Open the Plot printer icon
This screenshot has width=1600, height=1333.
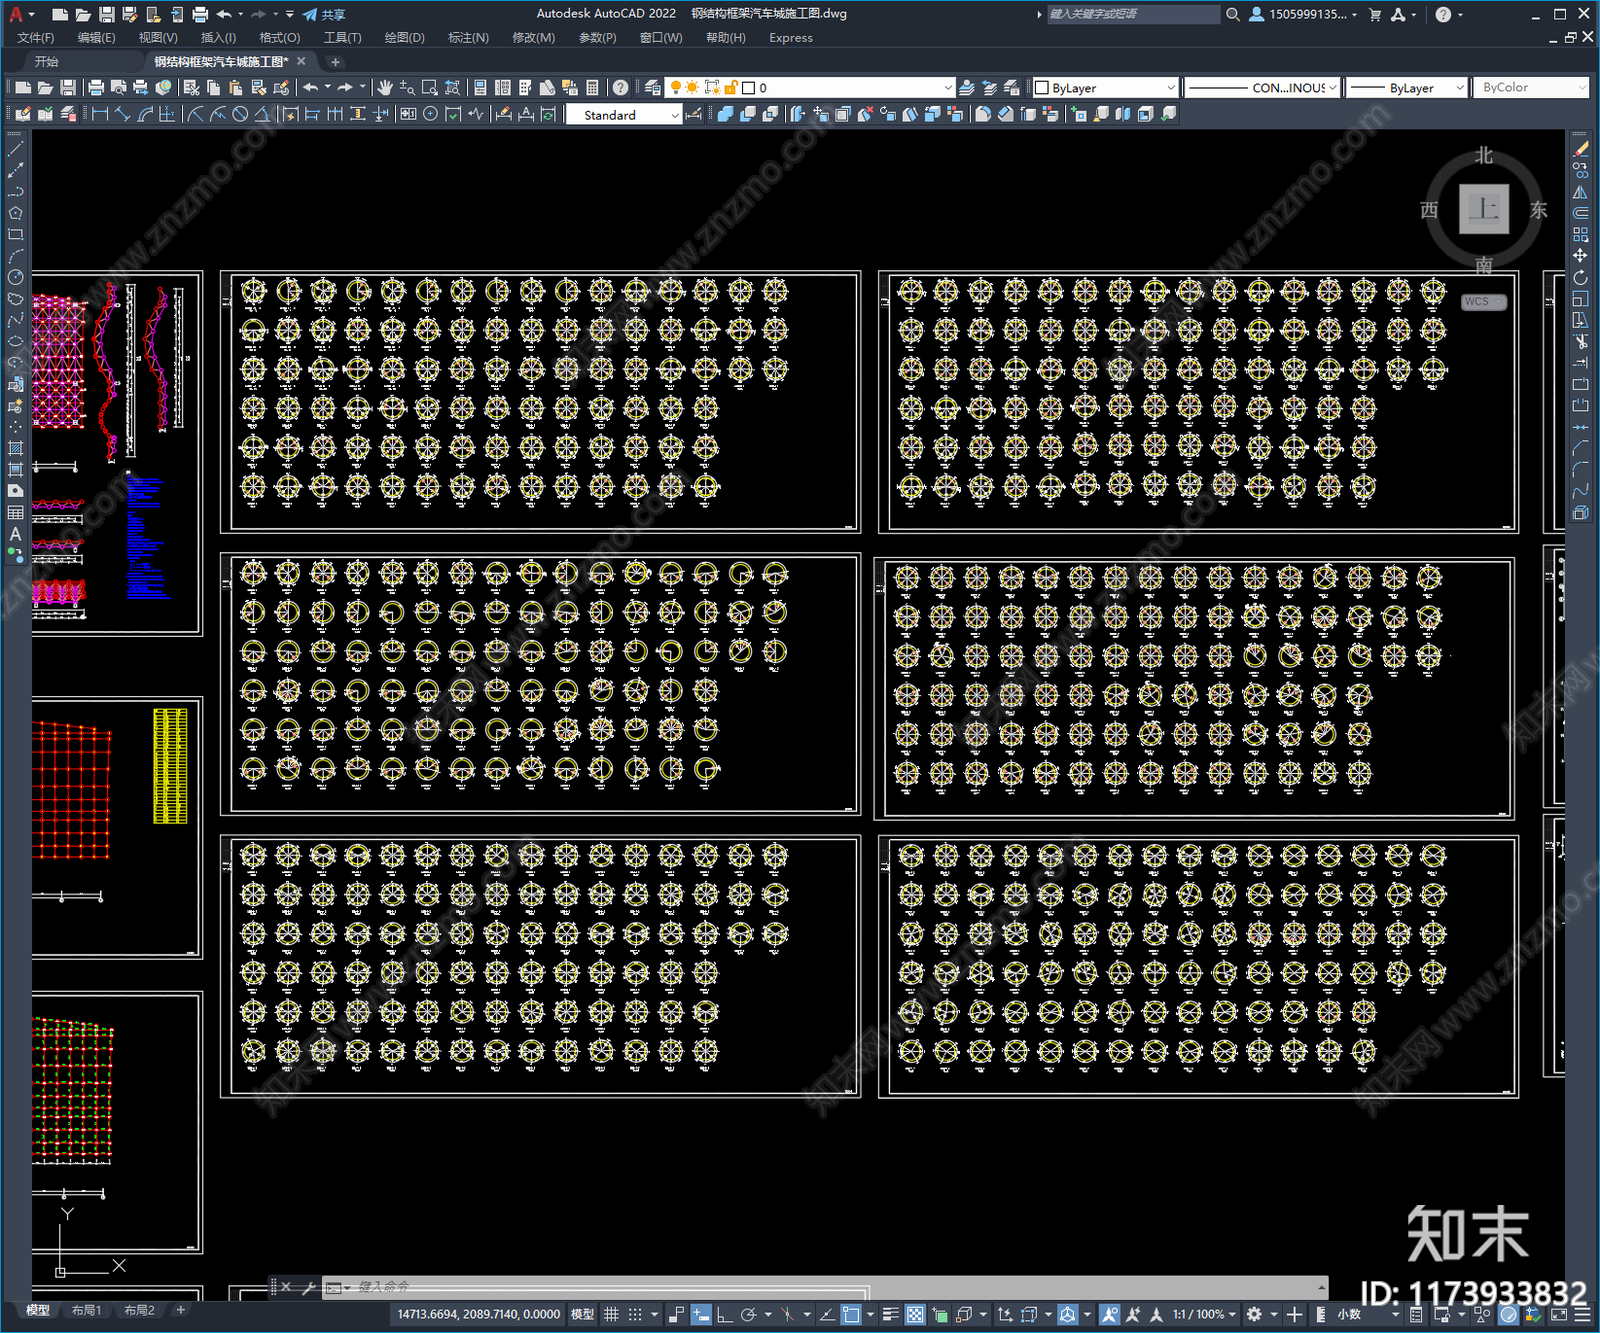(x=96, y=88)
